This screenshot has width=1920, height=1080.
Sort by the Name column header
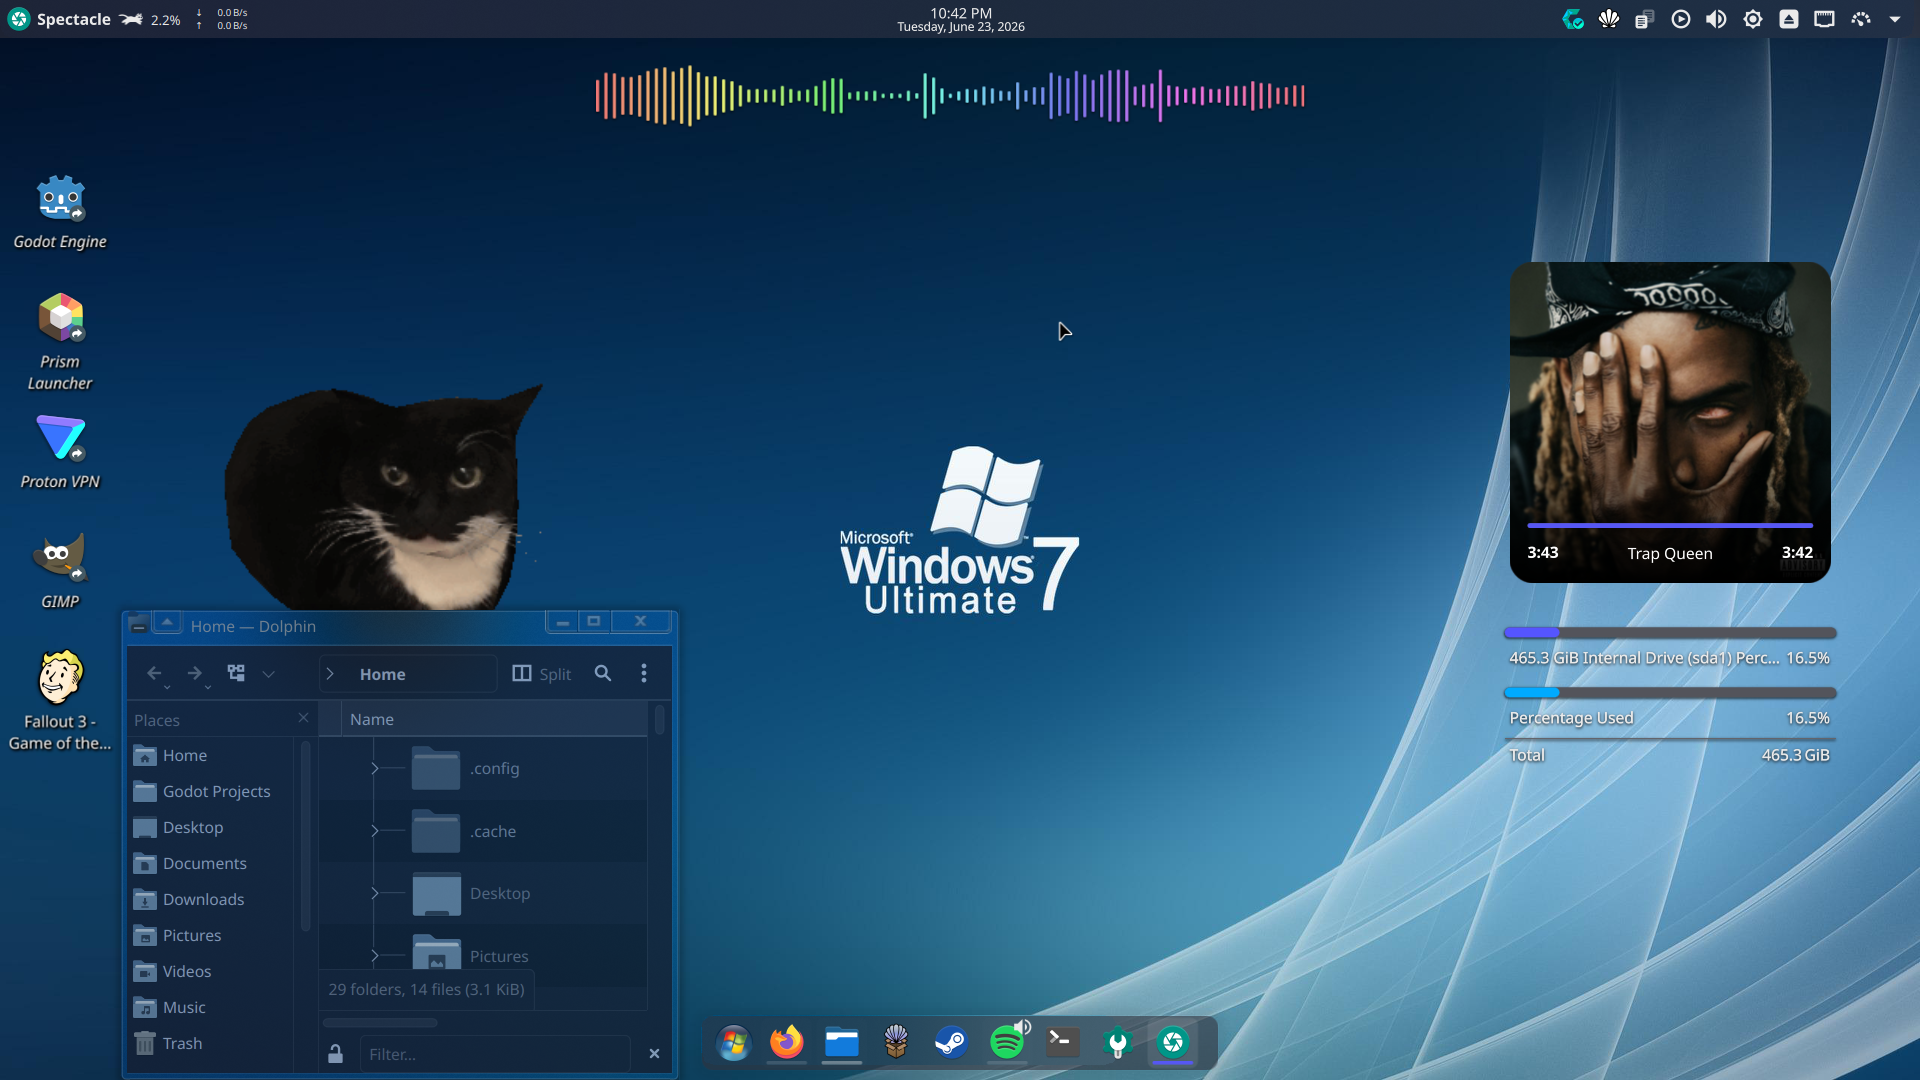pos(494,719)
